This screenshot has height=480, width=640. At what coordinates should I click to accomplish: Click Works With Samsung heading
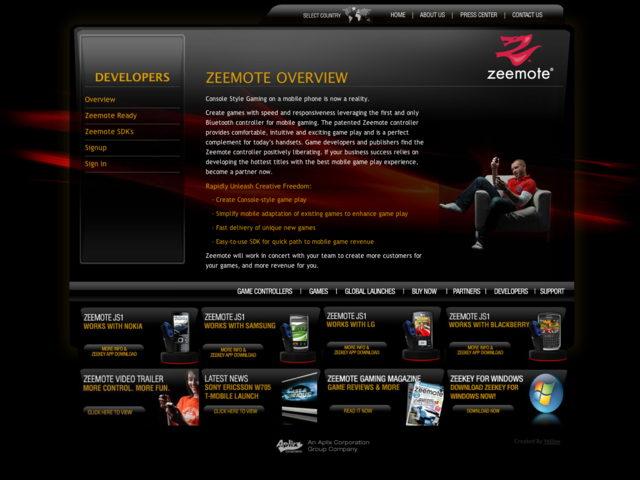click(240, 326)
